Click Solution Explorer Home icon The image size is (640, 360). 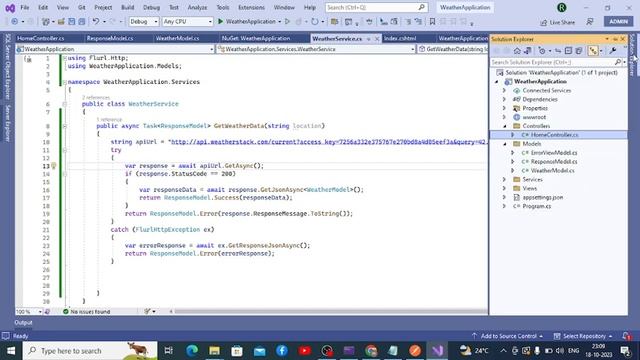(x=517, y=51)
